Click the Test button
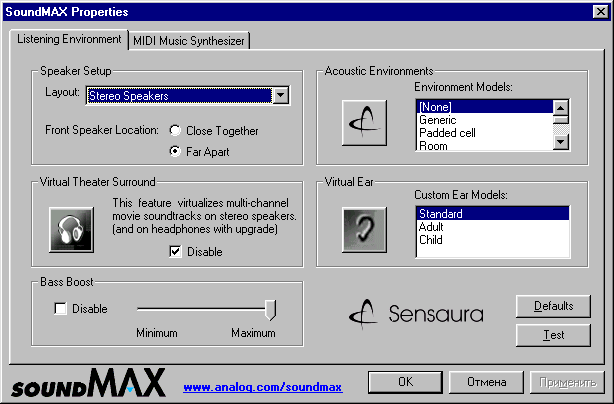 (x=553, y=335)
